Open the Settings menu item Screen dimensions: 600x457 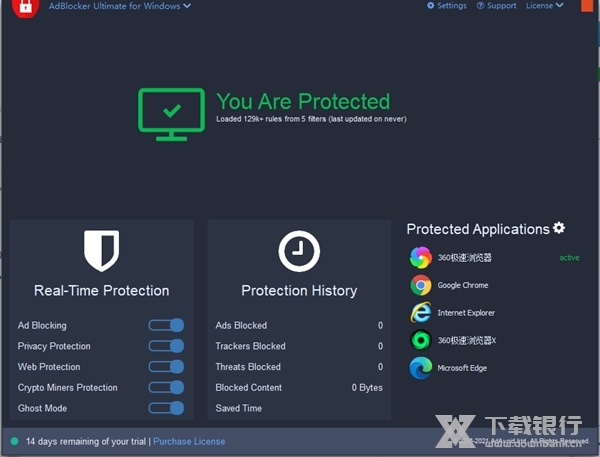click(x=447, y=6)
